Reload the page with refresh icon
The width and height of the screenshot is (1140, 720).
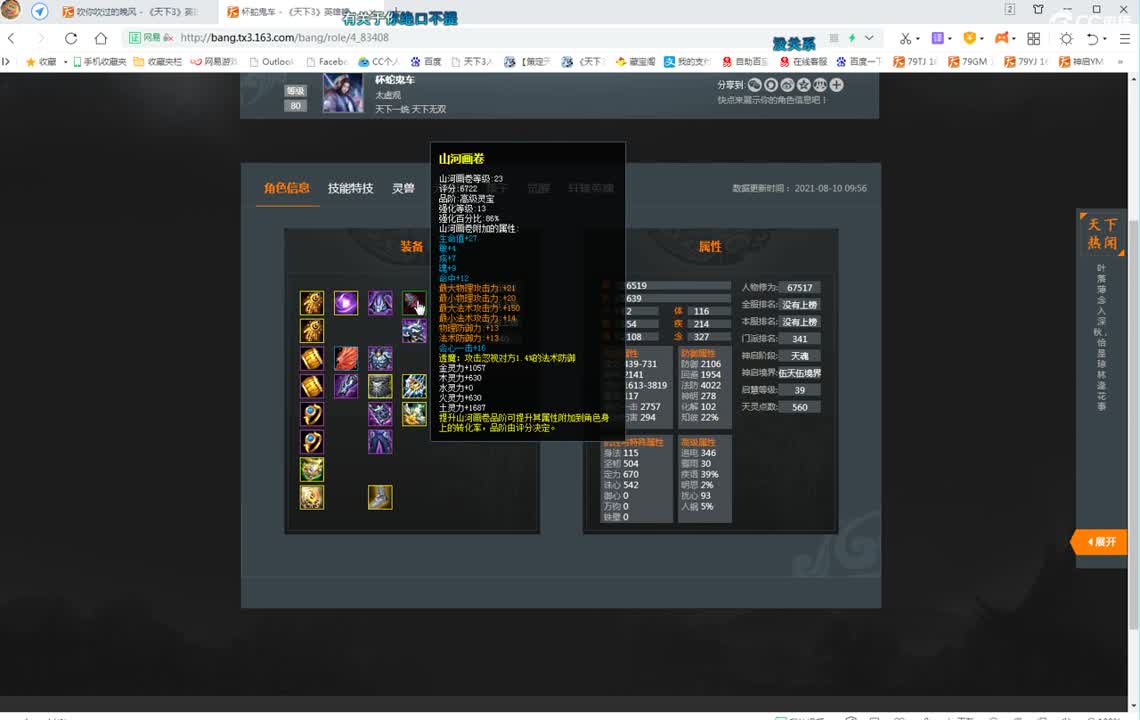(71, 38)
